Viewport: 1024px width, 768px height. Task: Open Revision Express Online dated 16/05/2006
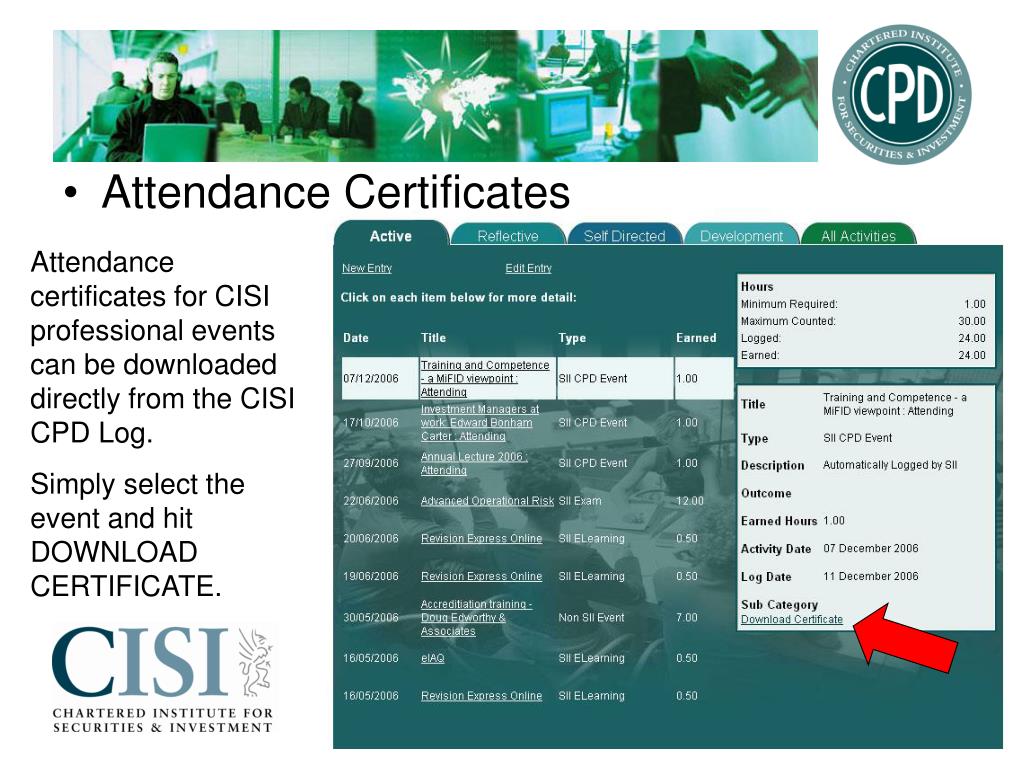481,696
